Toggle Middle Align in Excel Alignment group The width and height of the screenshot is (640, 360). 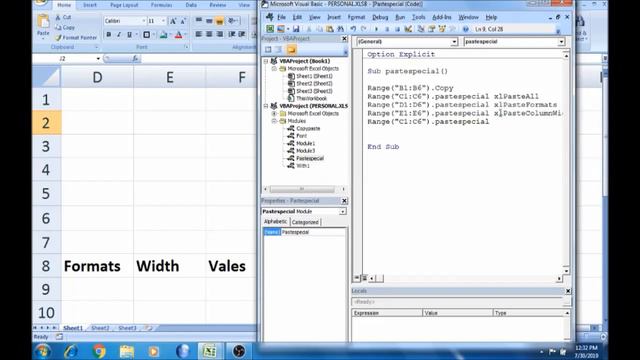pyautogui.click(x=209, y=21)
